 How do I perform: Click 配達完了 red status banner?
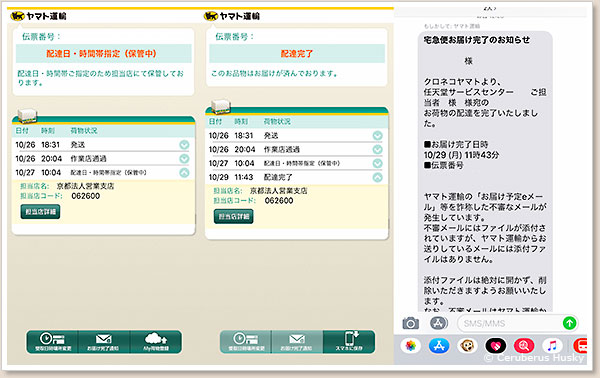tap(297, 54)
